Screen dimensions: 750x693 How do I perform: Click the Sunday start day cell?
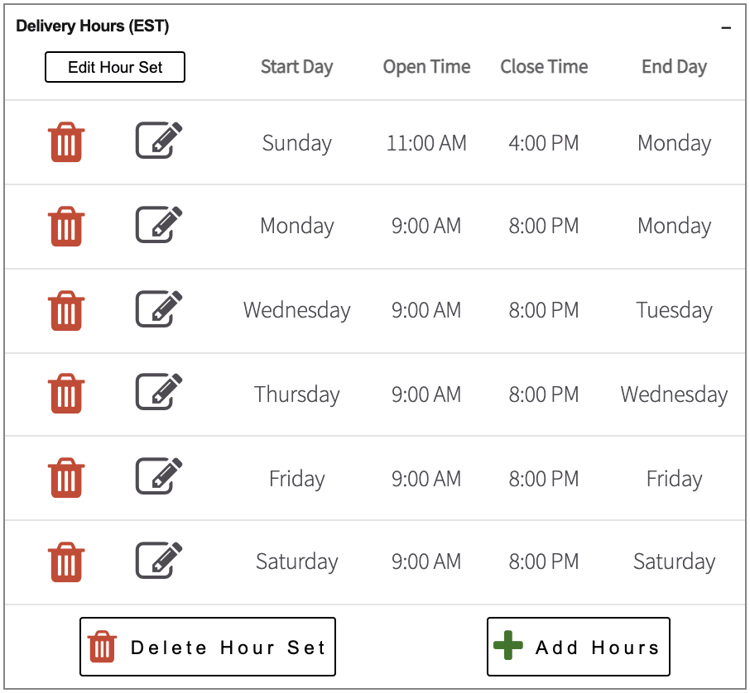click(297, 143)
